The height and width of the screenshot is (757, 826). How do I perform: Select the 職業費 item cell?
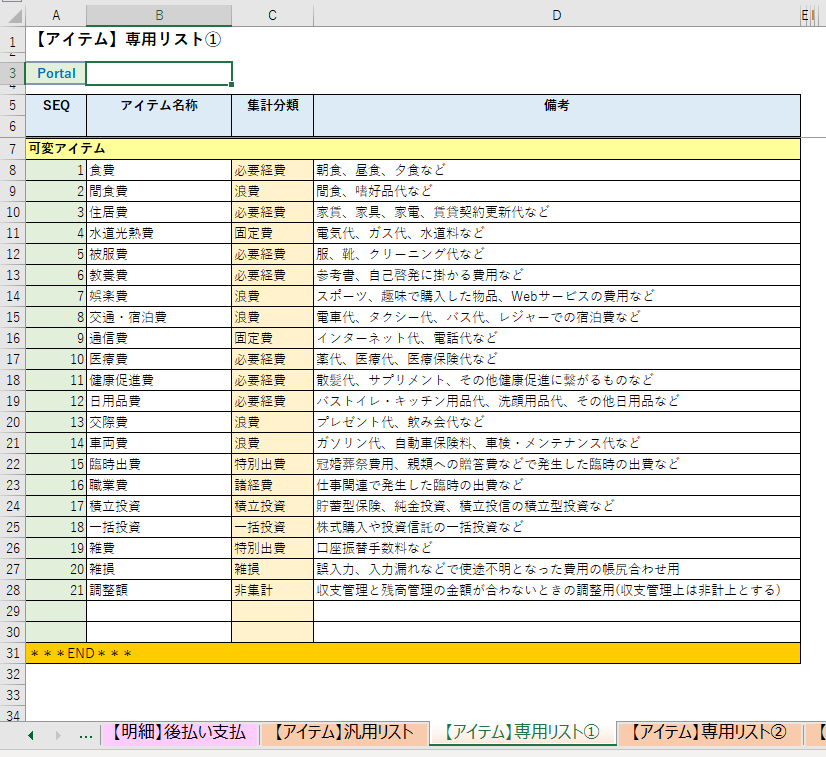point(159,485)
